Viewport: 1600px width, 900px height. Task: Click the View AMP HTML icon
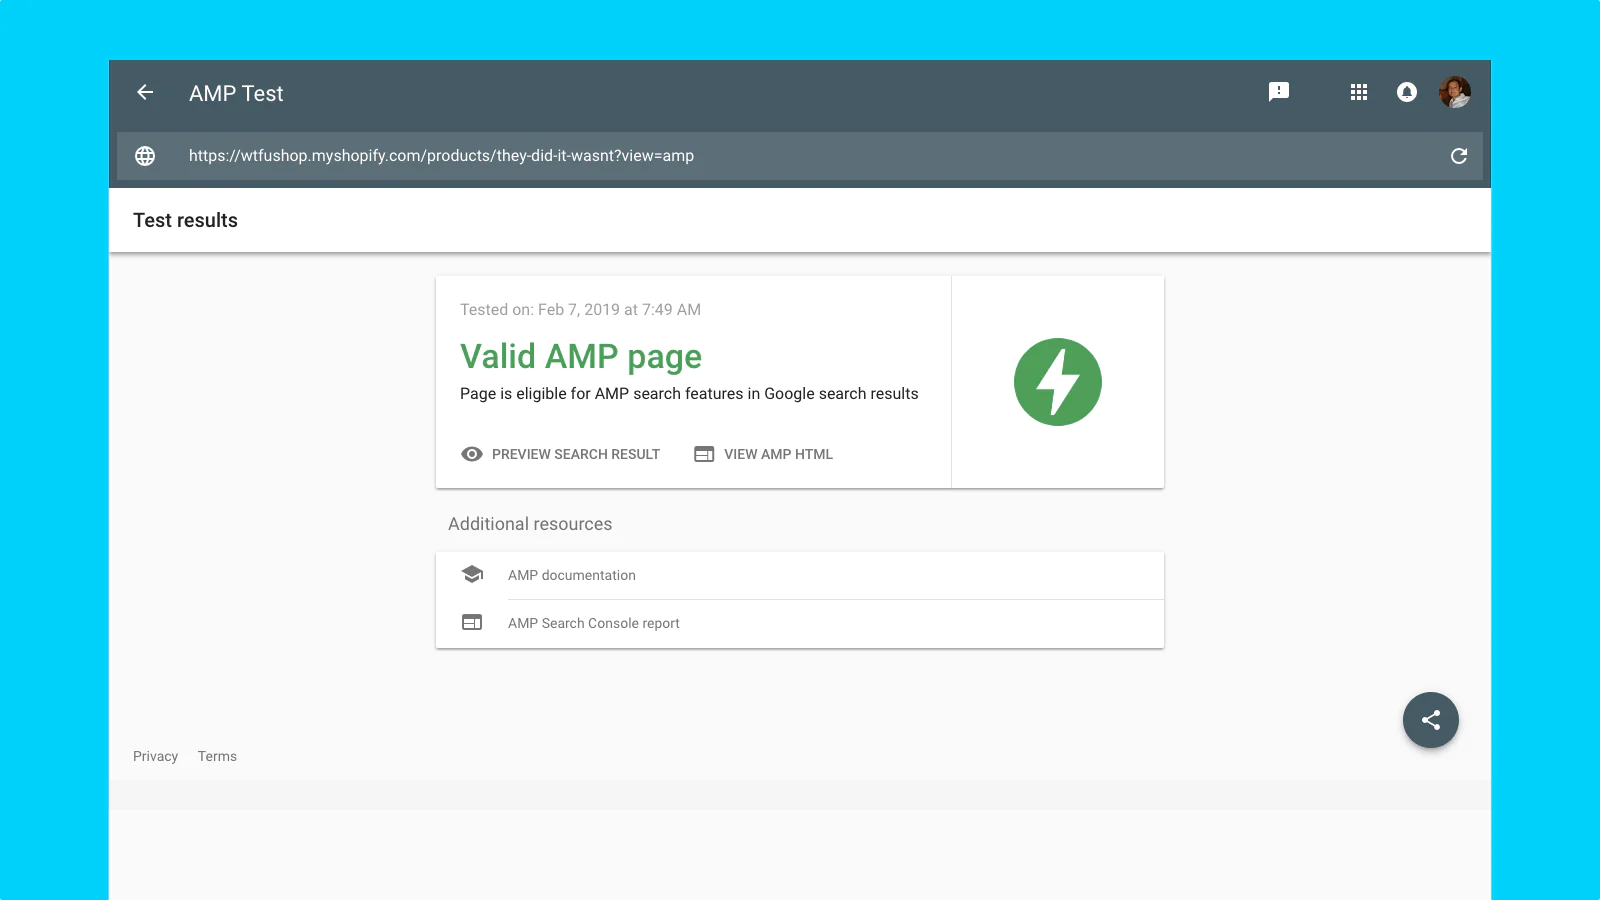(x=704, y=454)
